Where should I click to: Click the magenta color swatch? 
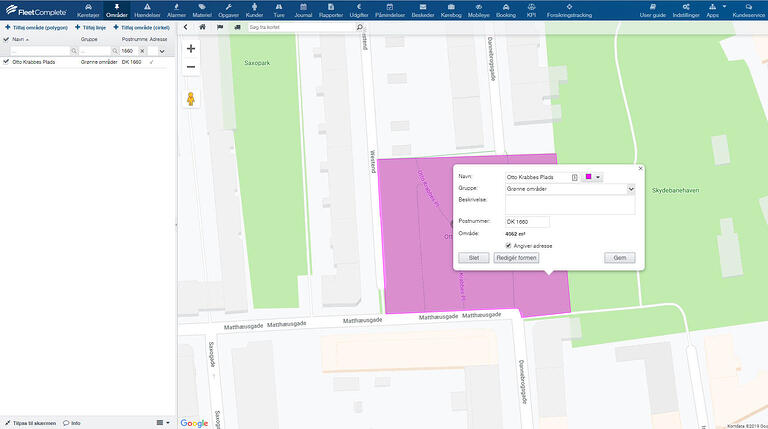[x=588, y=177]
